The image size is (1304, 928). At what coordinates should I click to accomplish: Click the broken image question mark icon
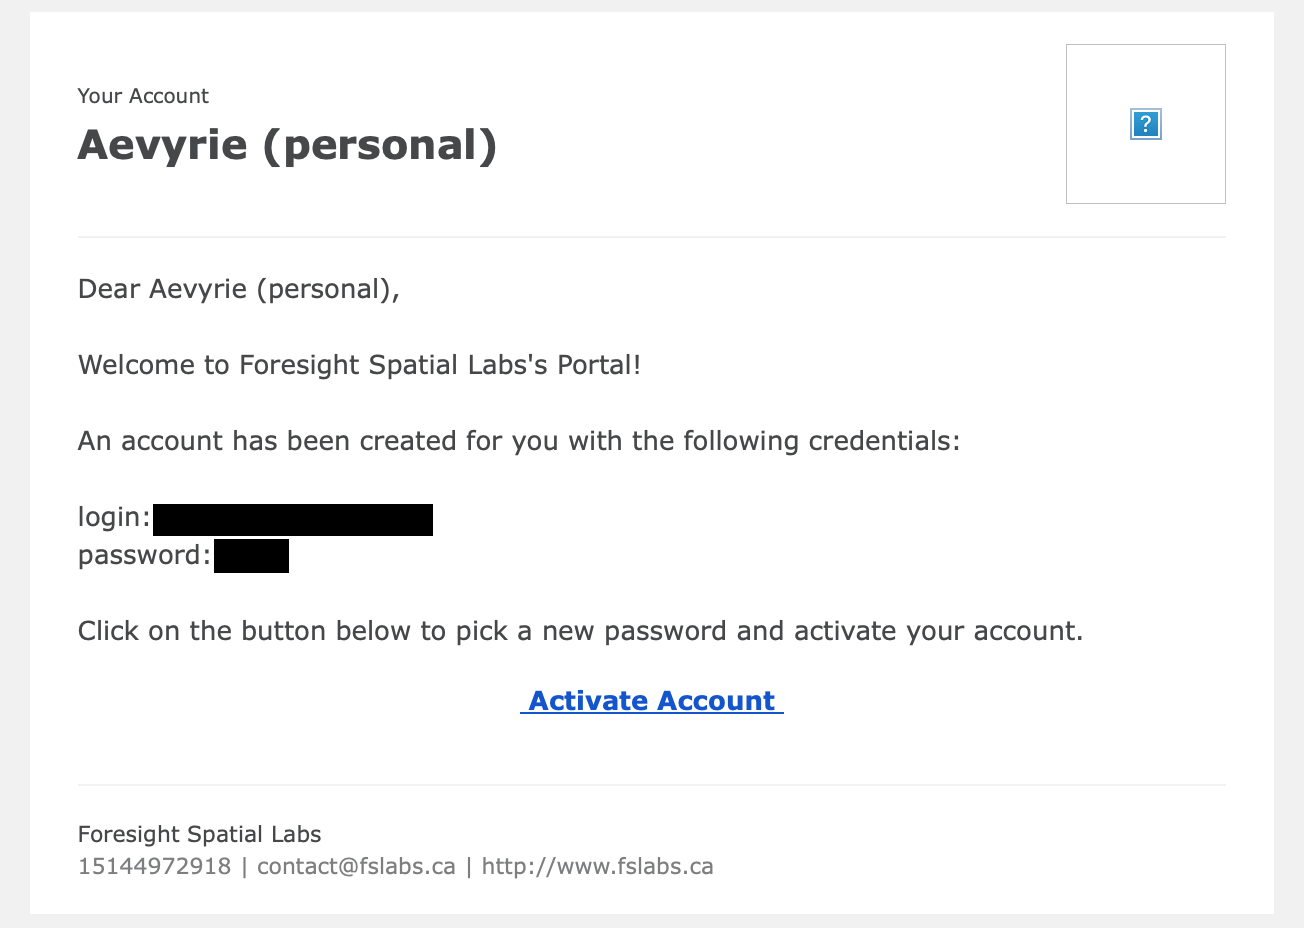point(1145,124)
